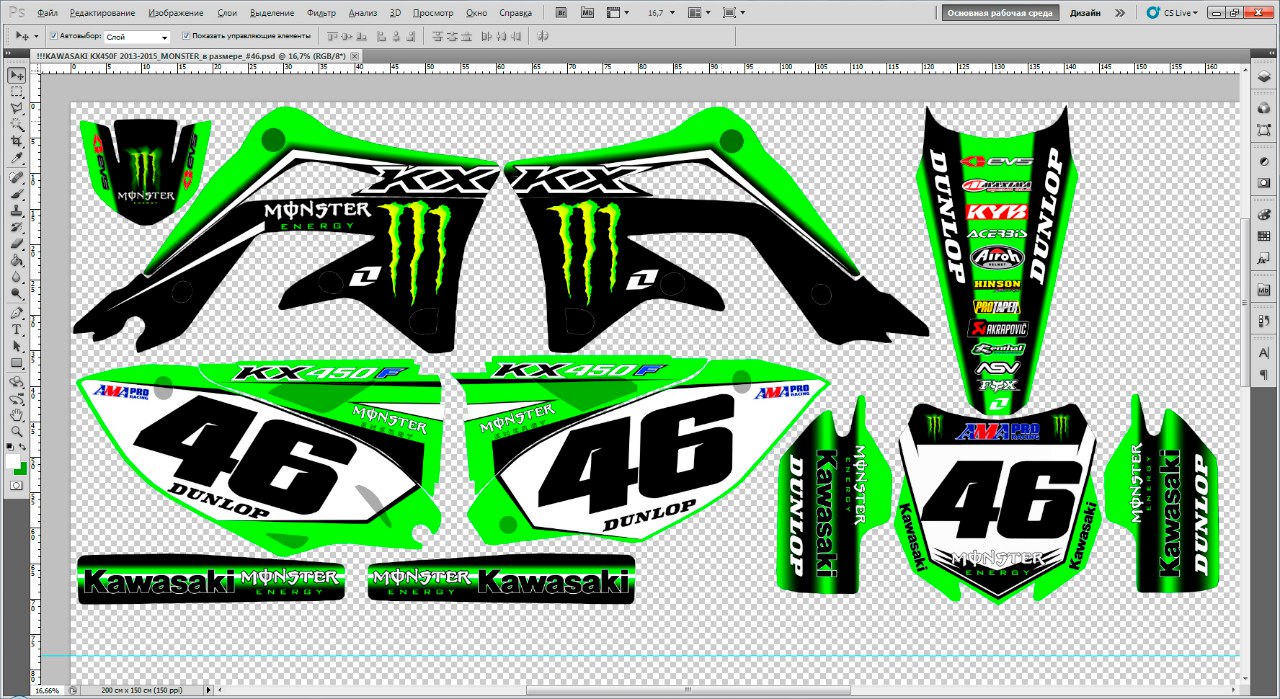The image size is (1280, 699).
Task: Open the Фильтр menu
Action: [322, 13]
